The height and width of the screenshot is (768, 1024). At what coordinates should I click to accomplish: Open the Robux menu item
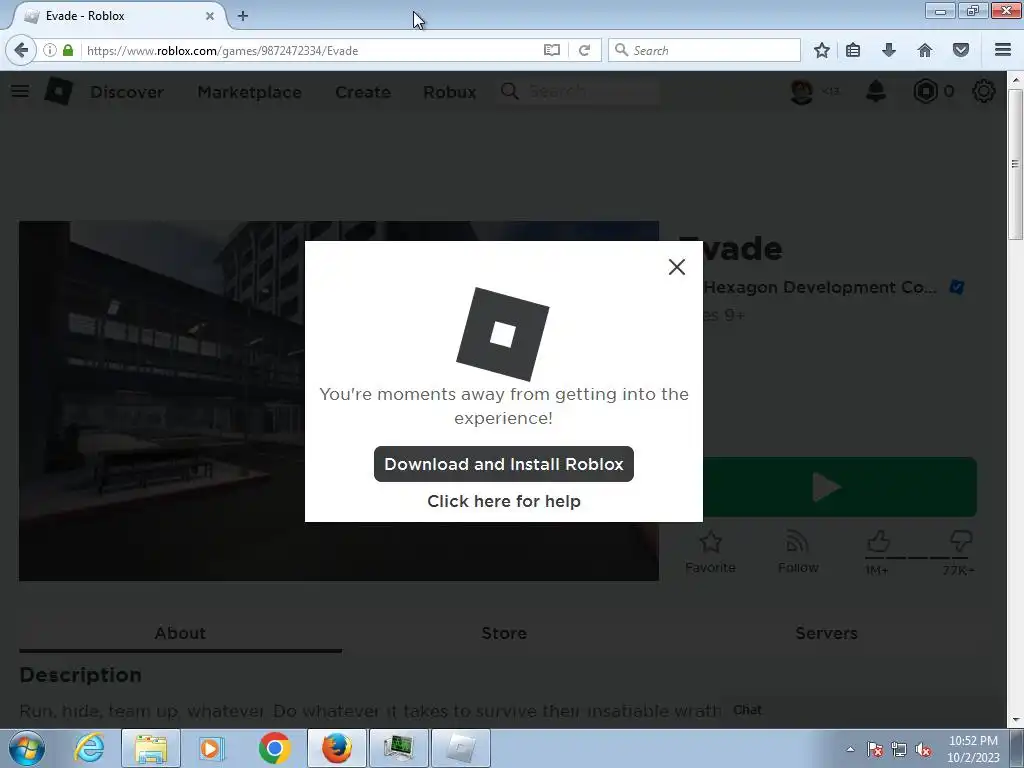449,92
